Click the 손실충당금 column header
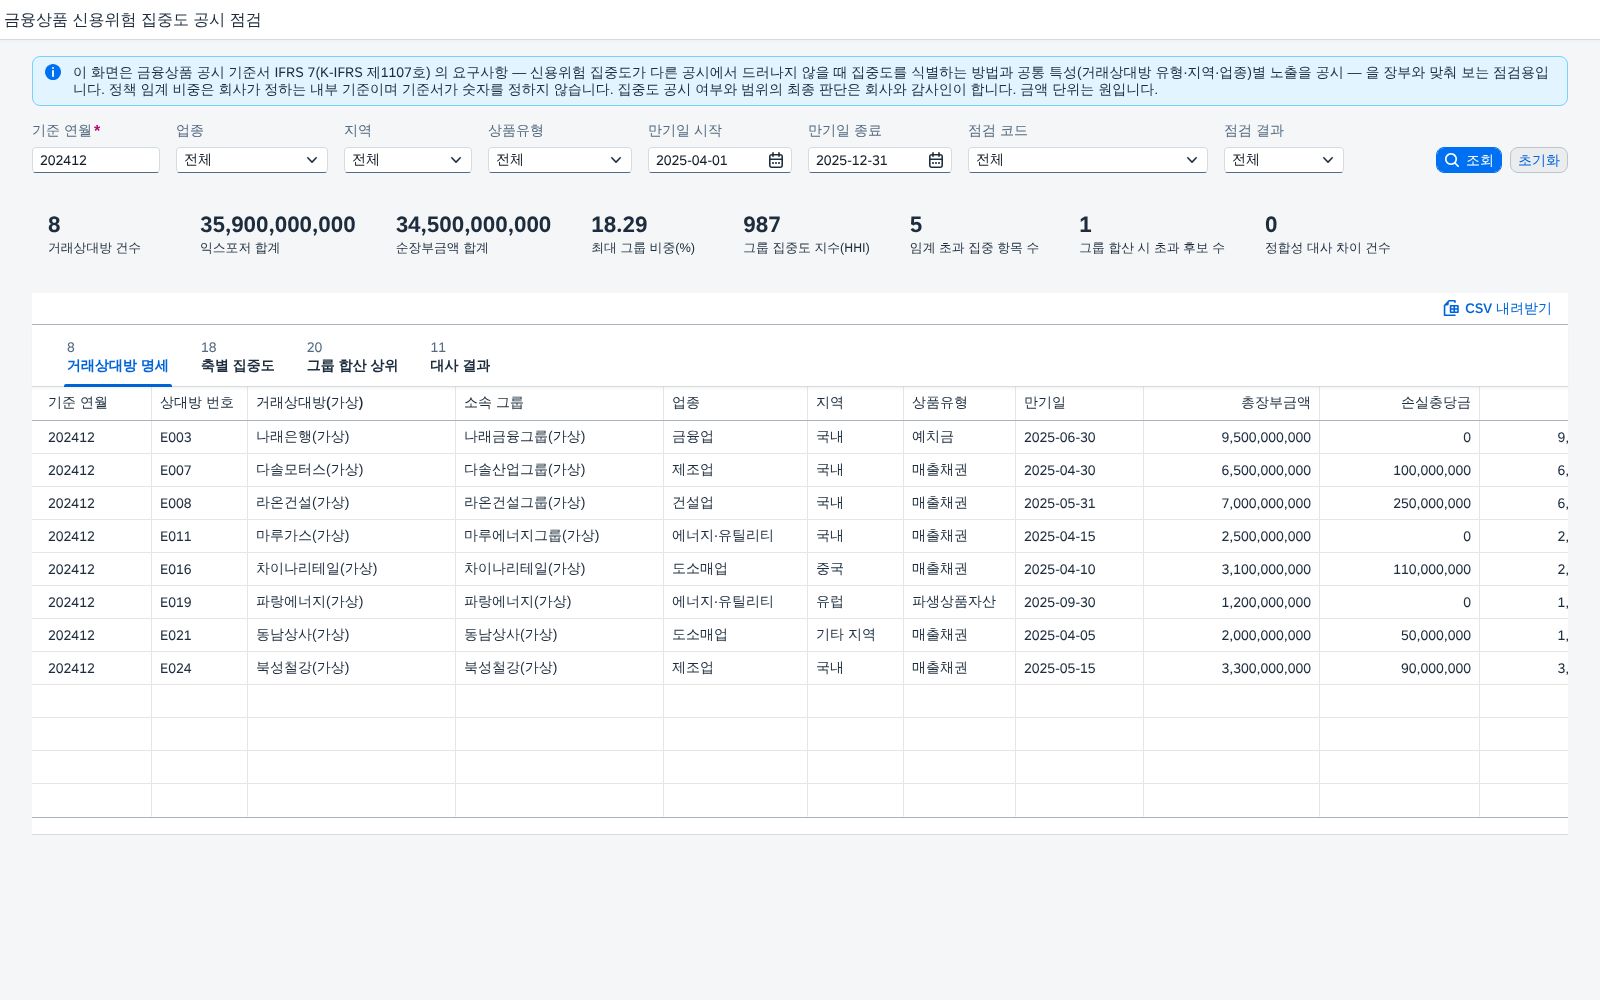 click(x=1400, y=403)
